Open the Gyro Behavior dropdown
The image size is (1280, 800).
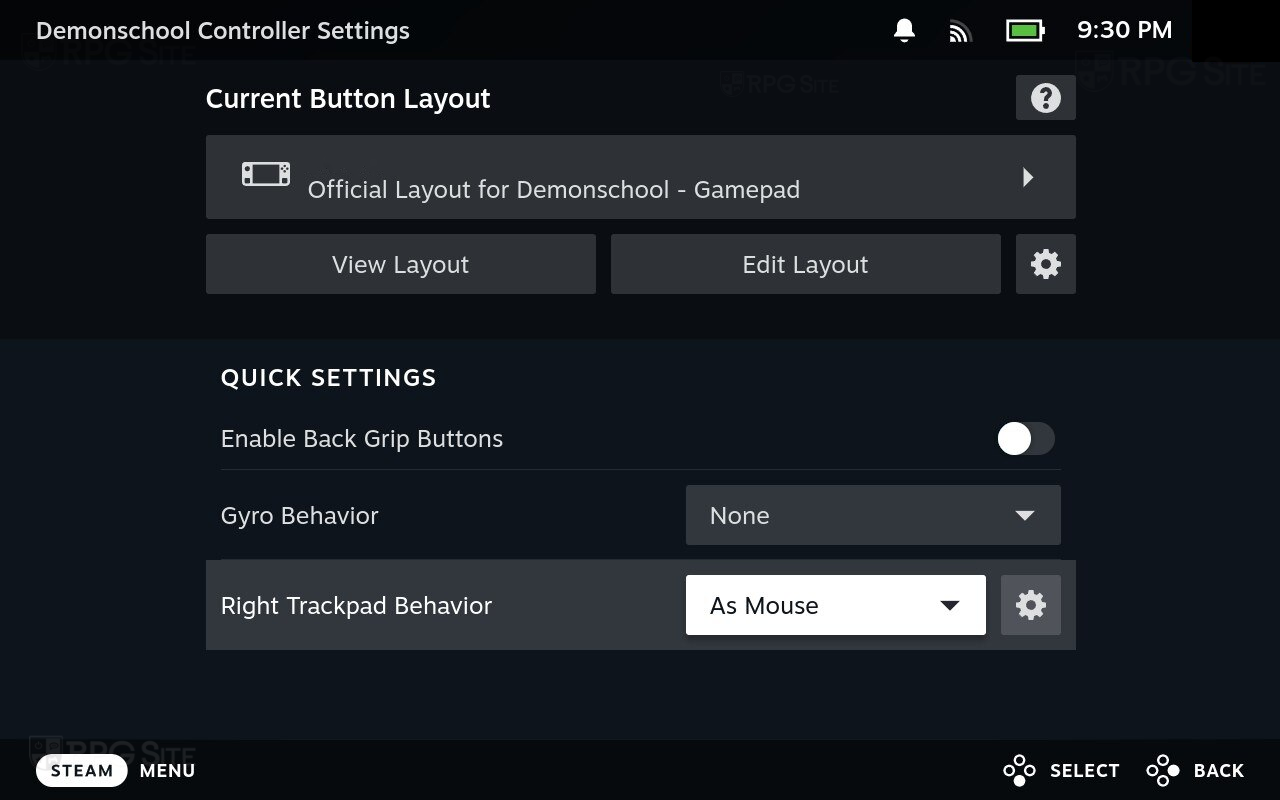872,516
